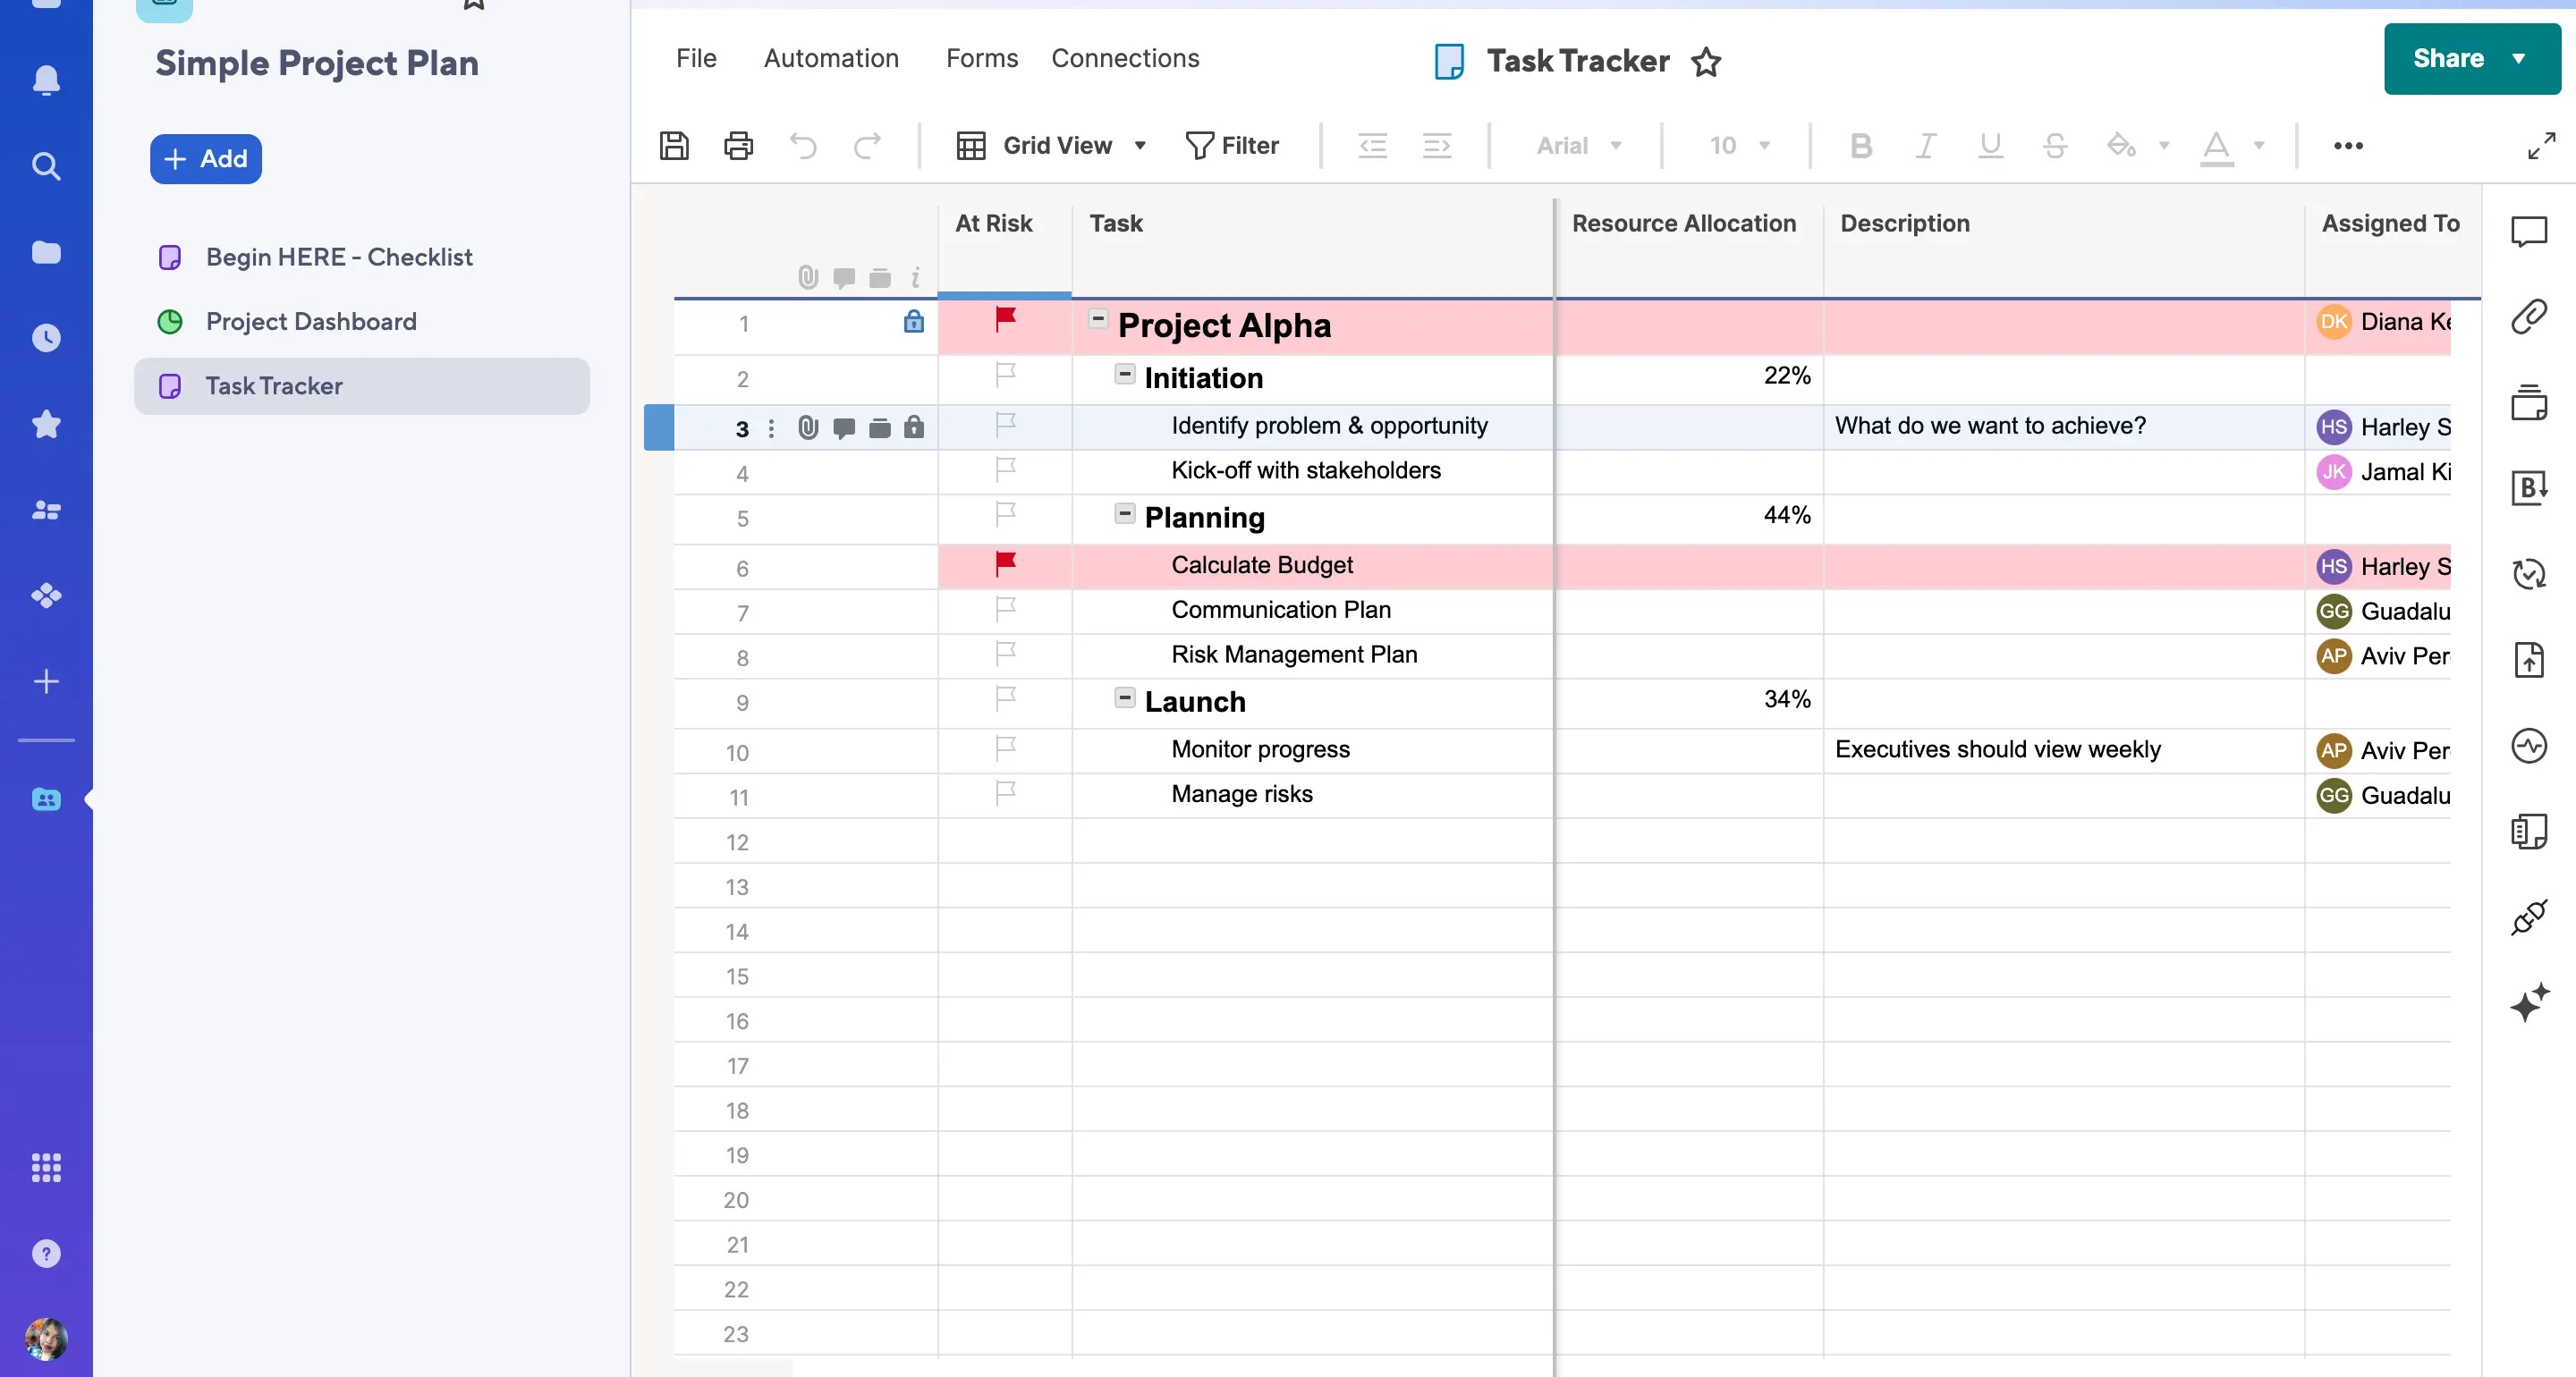Toggle at-risk flag on row 1
The height and width of the screenshot is (1377, 2576).
[1005, 322]
